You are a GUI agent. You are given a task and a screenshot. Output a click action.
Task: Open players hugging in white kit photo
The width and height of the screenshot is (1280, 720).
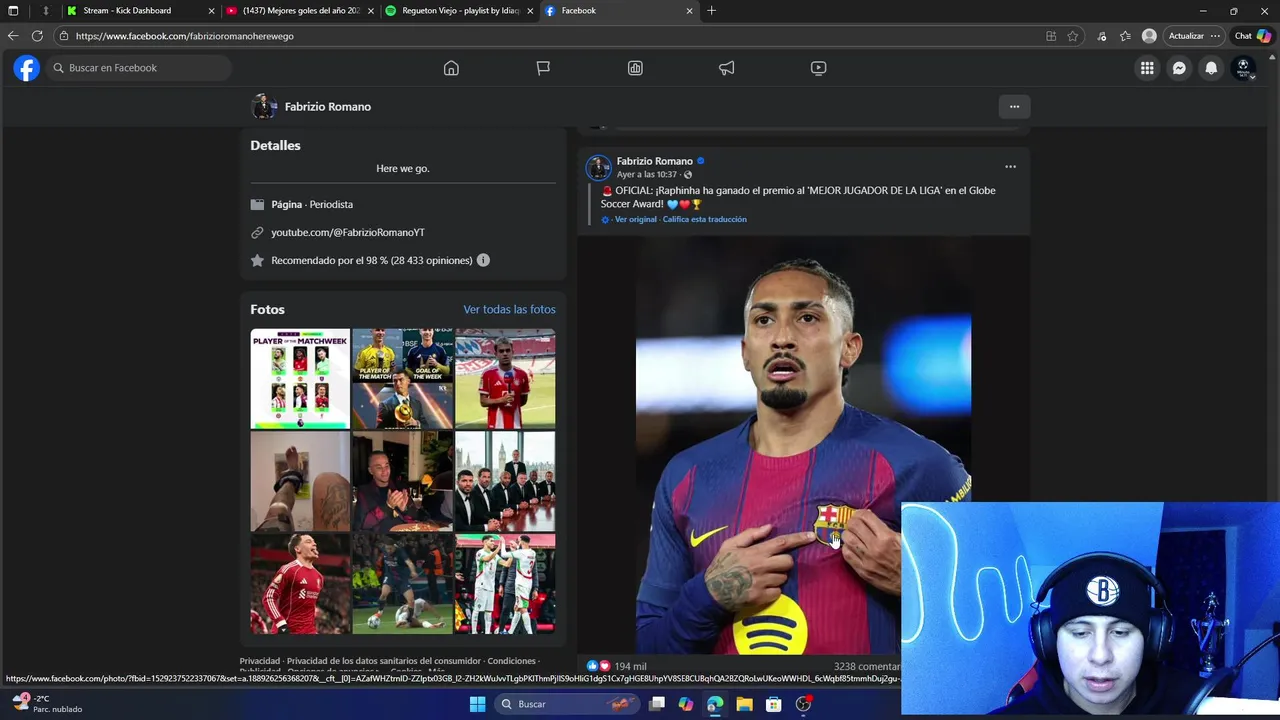pos(505,584)
